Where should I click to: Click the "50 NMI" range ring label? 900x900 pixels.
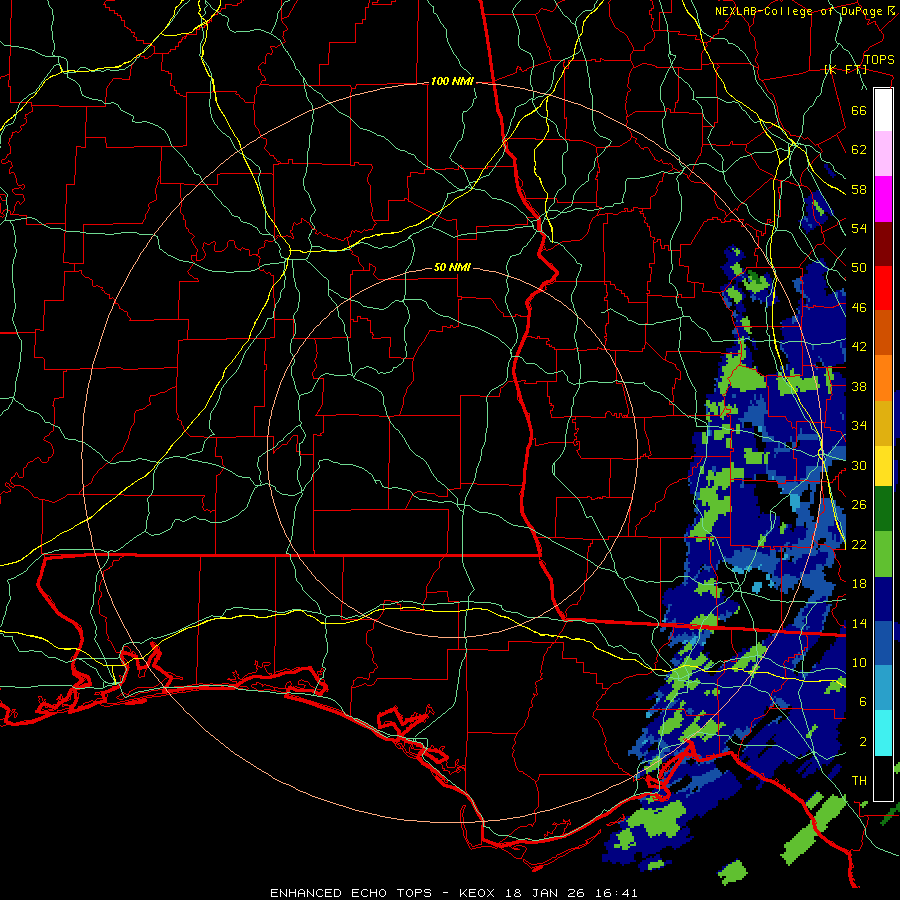point(452,267)
